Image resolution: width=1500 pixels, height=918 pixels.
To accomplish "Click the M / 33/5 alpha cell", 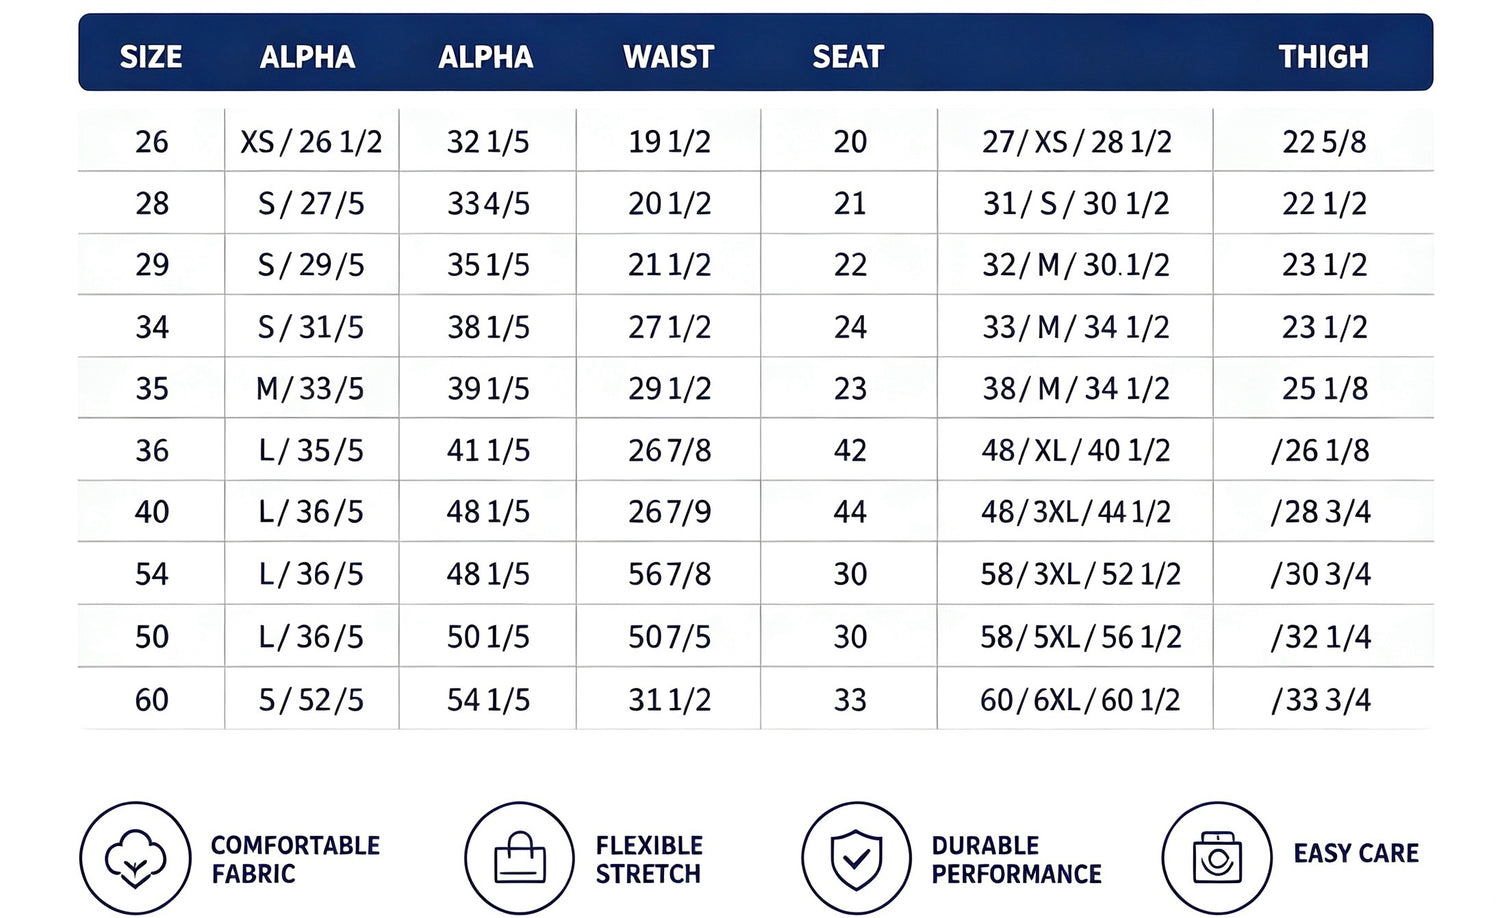I will 311,389.
